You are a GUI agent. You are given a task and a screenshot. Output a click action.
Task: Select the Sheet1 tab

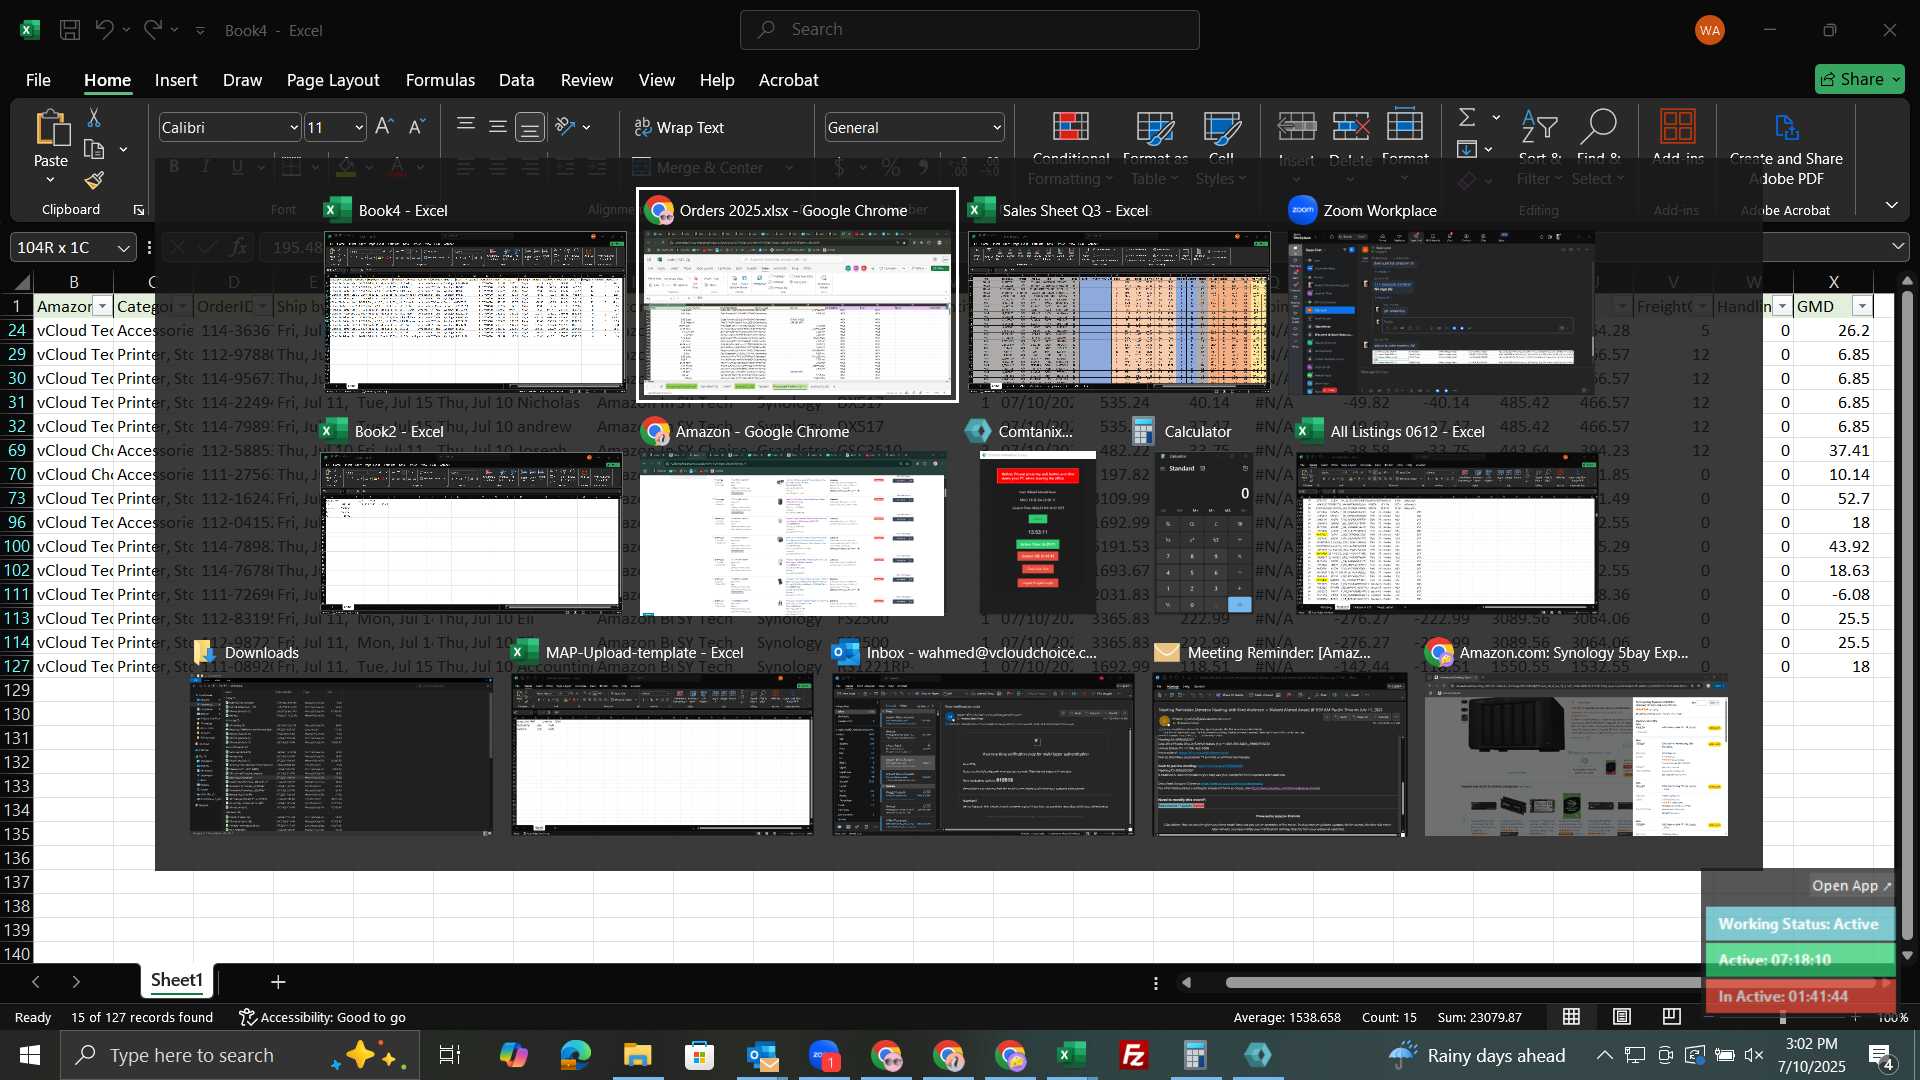pyautogui.click(x=176, y=980)
